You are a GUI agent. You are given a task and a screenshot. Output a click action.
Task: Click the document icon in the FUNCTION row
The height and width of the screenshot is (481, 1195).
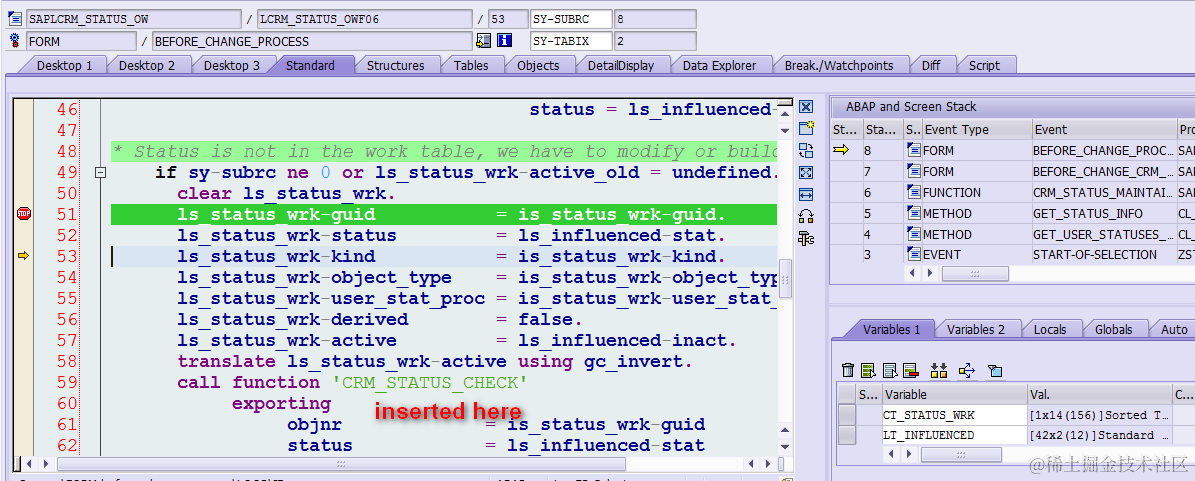coord(913,192)
